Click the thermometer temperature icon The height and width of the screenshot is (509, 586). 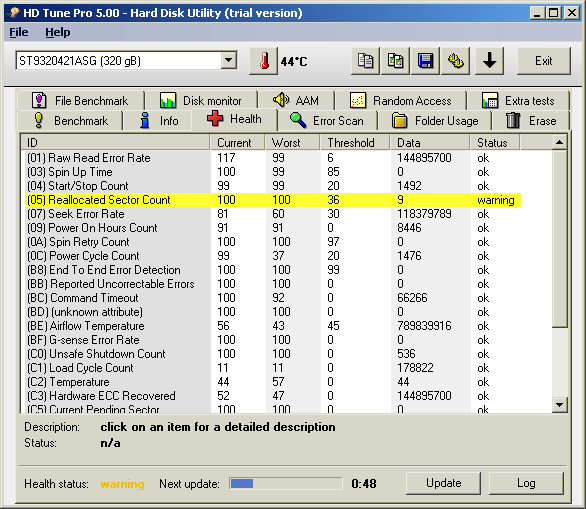pos(263,61)
